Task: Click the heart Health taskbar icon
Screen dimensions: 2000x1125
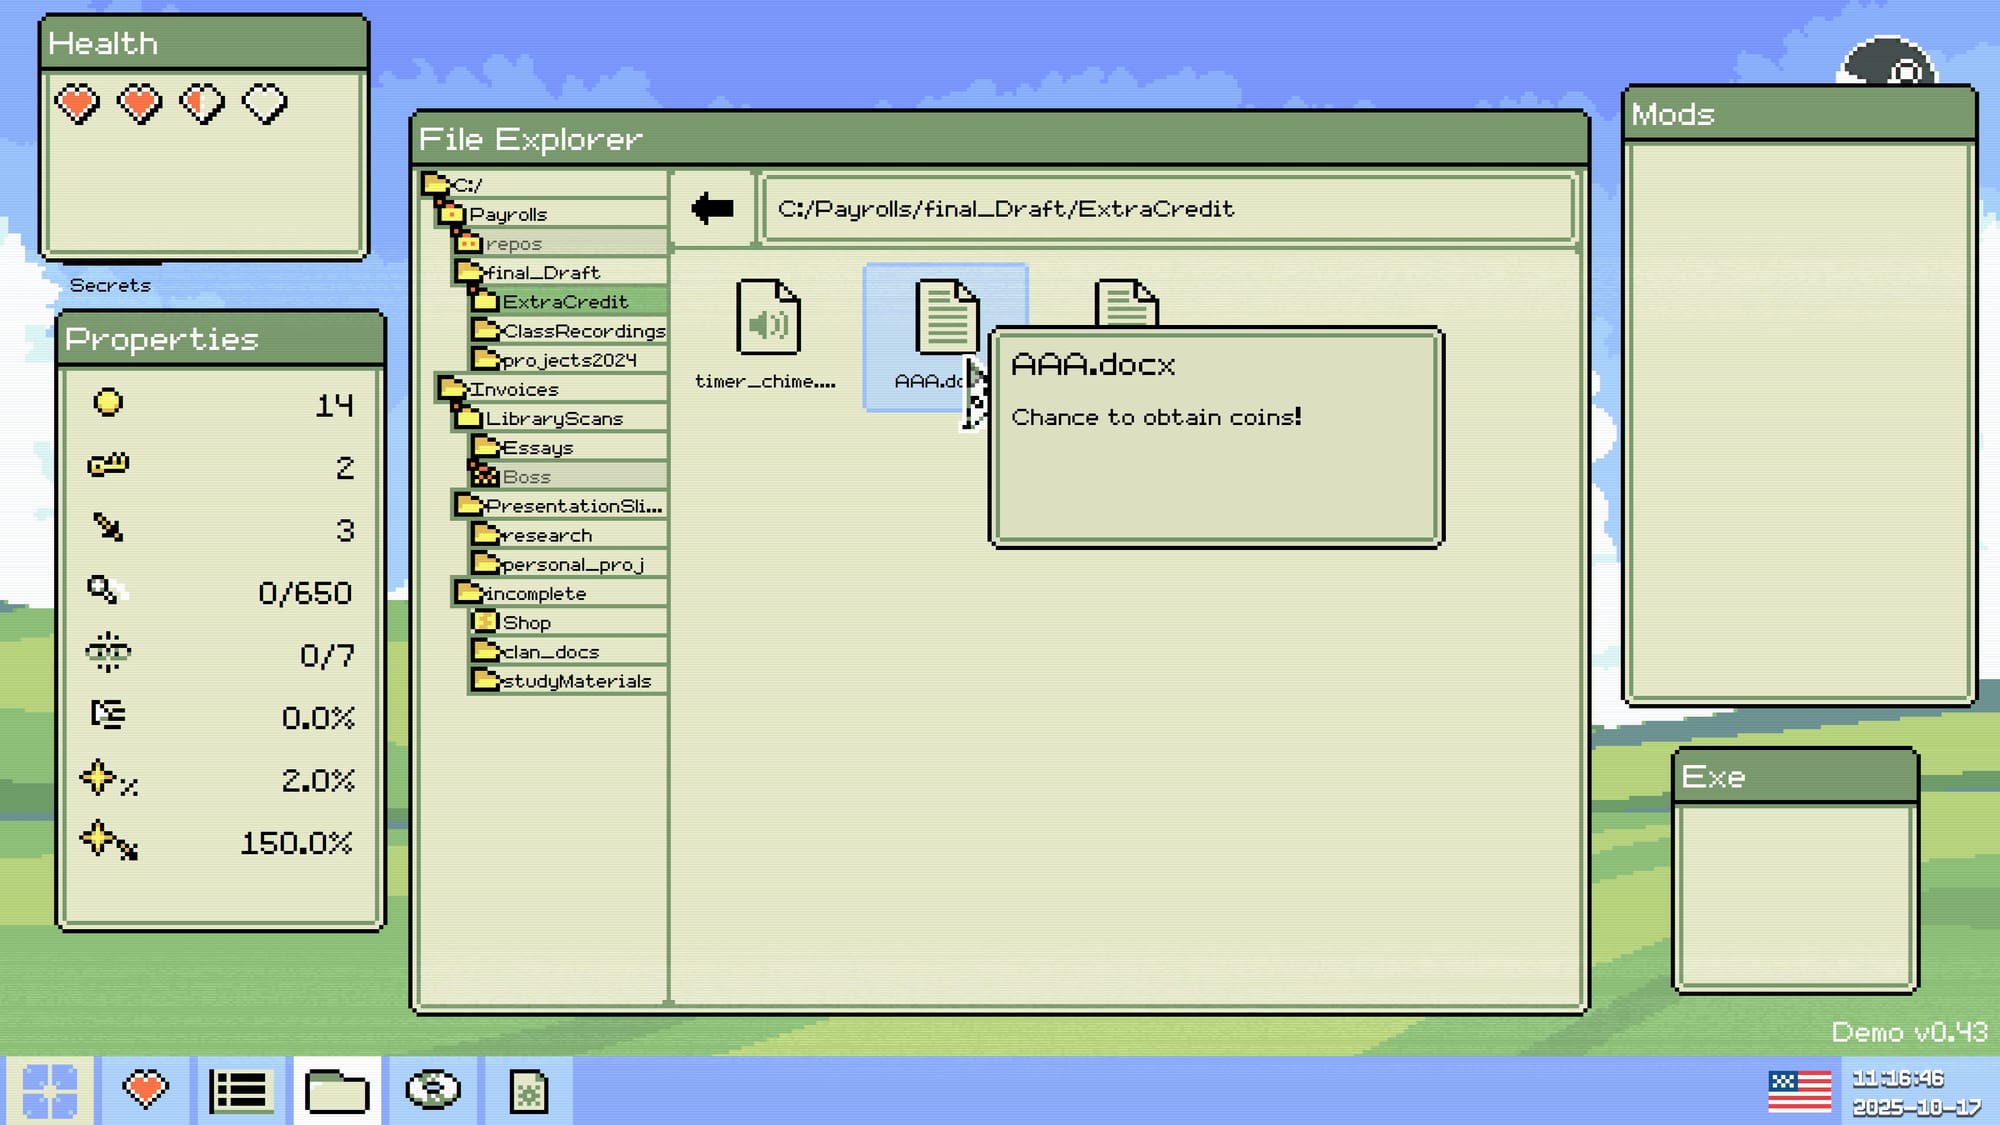Action: (x=145, y=1090)
